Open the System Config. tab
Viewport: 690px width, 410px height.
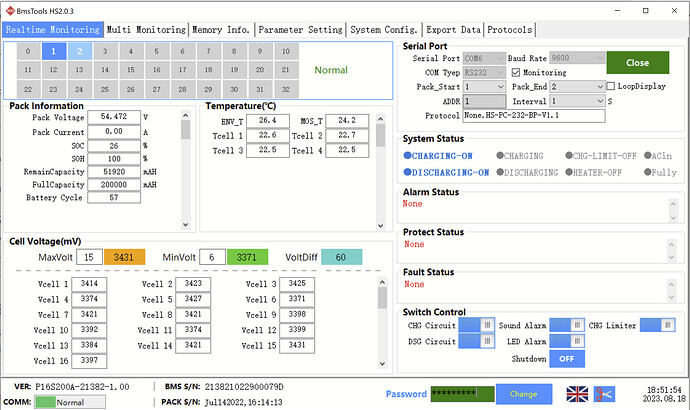[384, 29]
